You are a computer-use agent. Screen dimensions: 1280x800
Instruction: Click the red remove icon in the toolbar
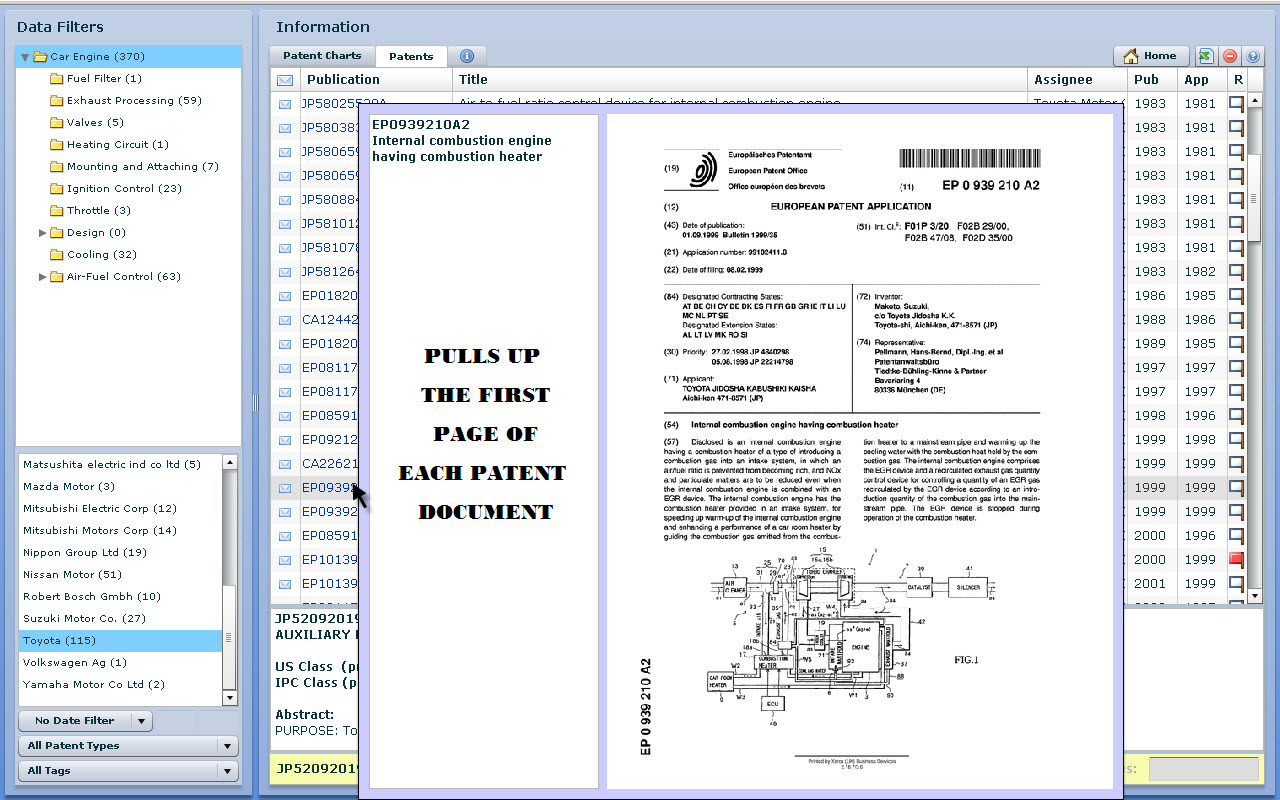(1230, 56)
